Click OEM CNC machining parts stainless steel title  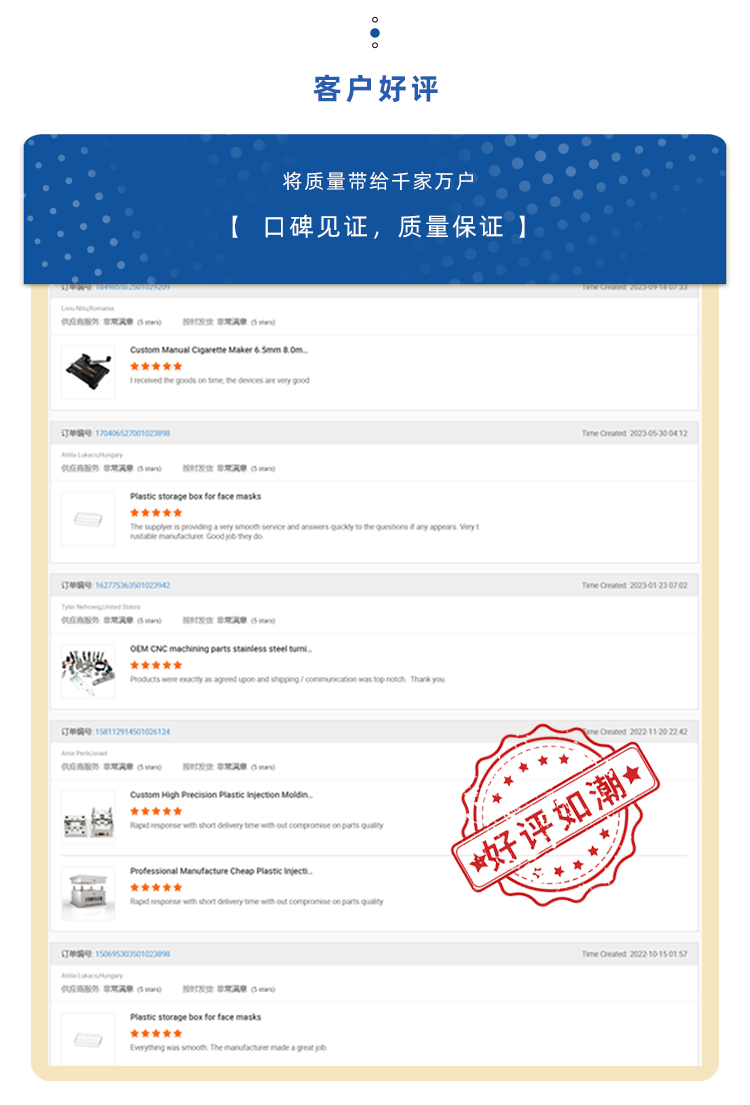pos(221,649)
